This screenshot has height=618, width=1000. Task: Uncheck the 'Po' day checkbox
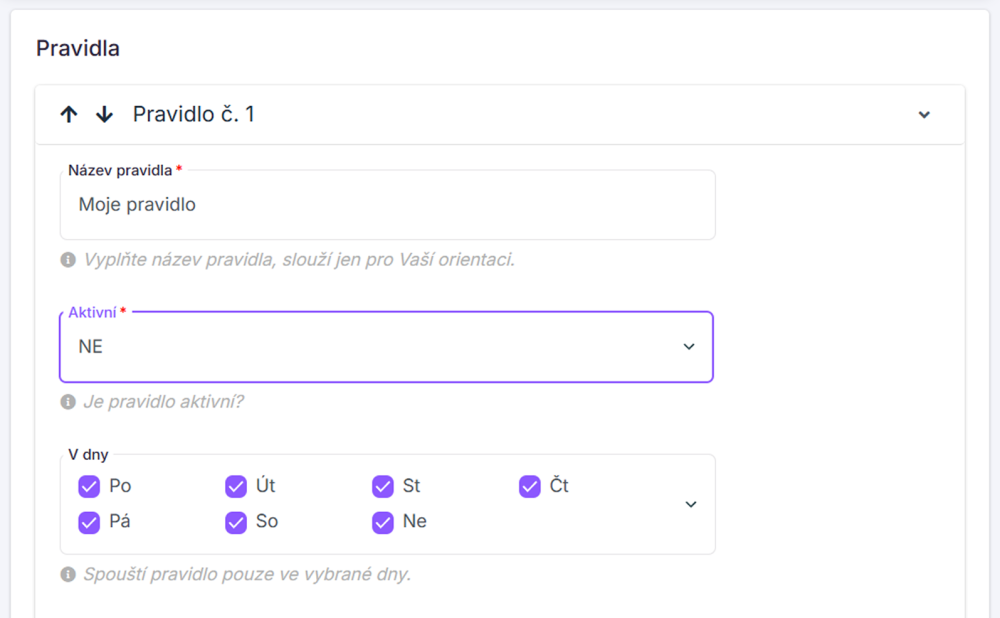click(x=89, y=487)
